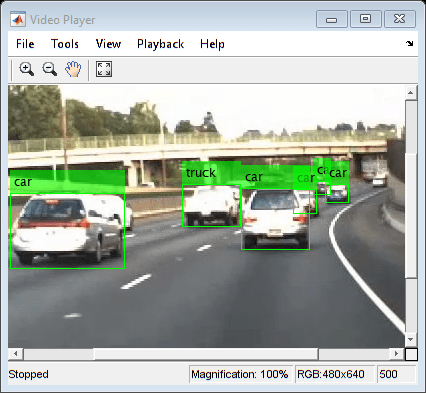The image size is (426, 393).
Task: Click the truck detection label
Action: point(201,173)
